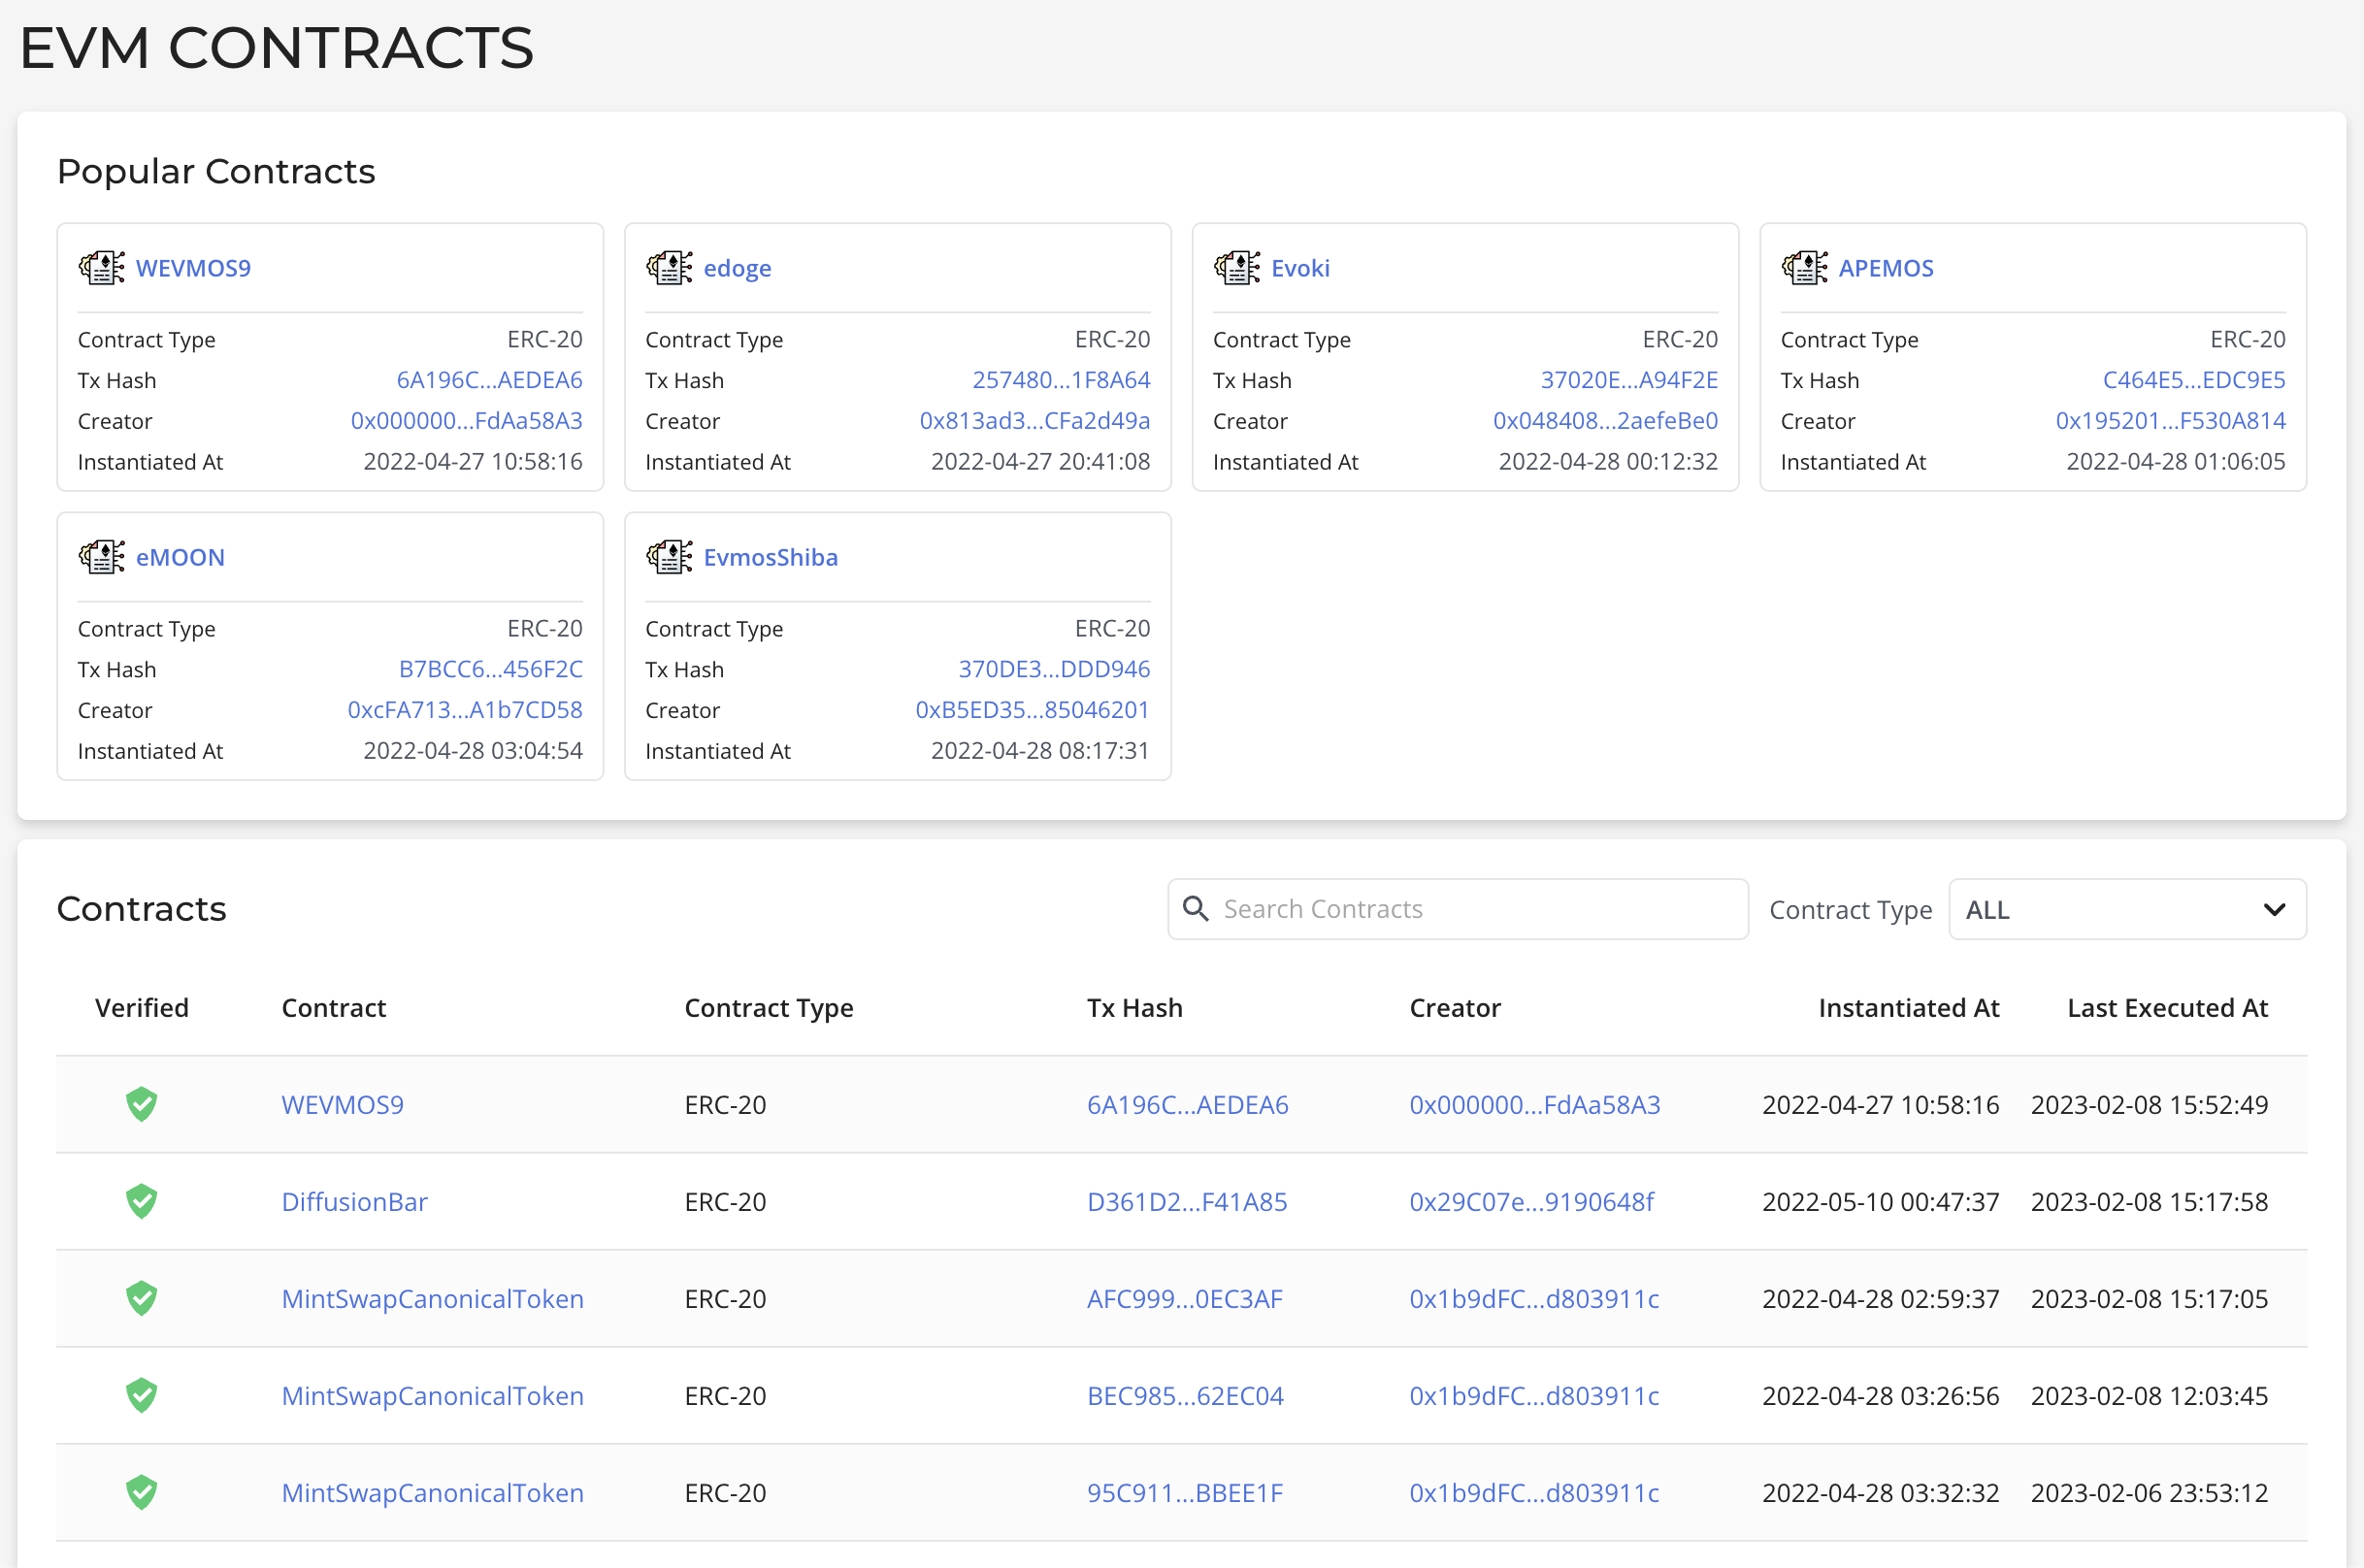Click the verified shield next to DiffusionBar

(141, 1201)
